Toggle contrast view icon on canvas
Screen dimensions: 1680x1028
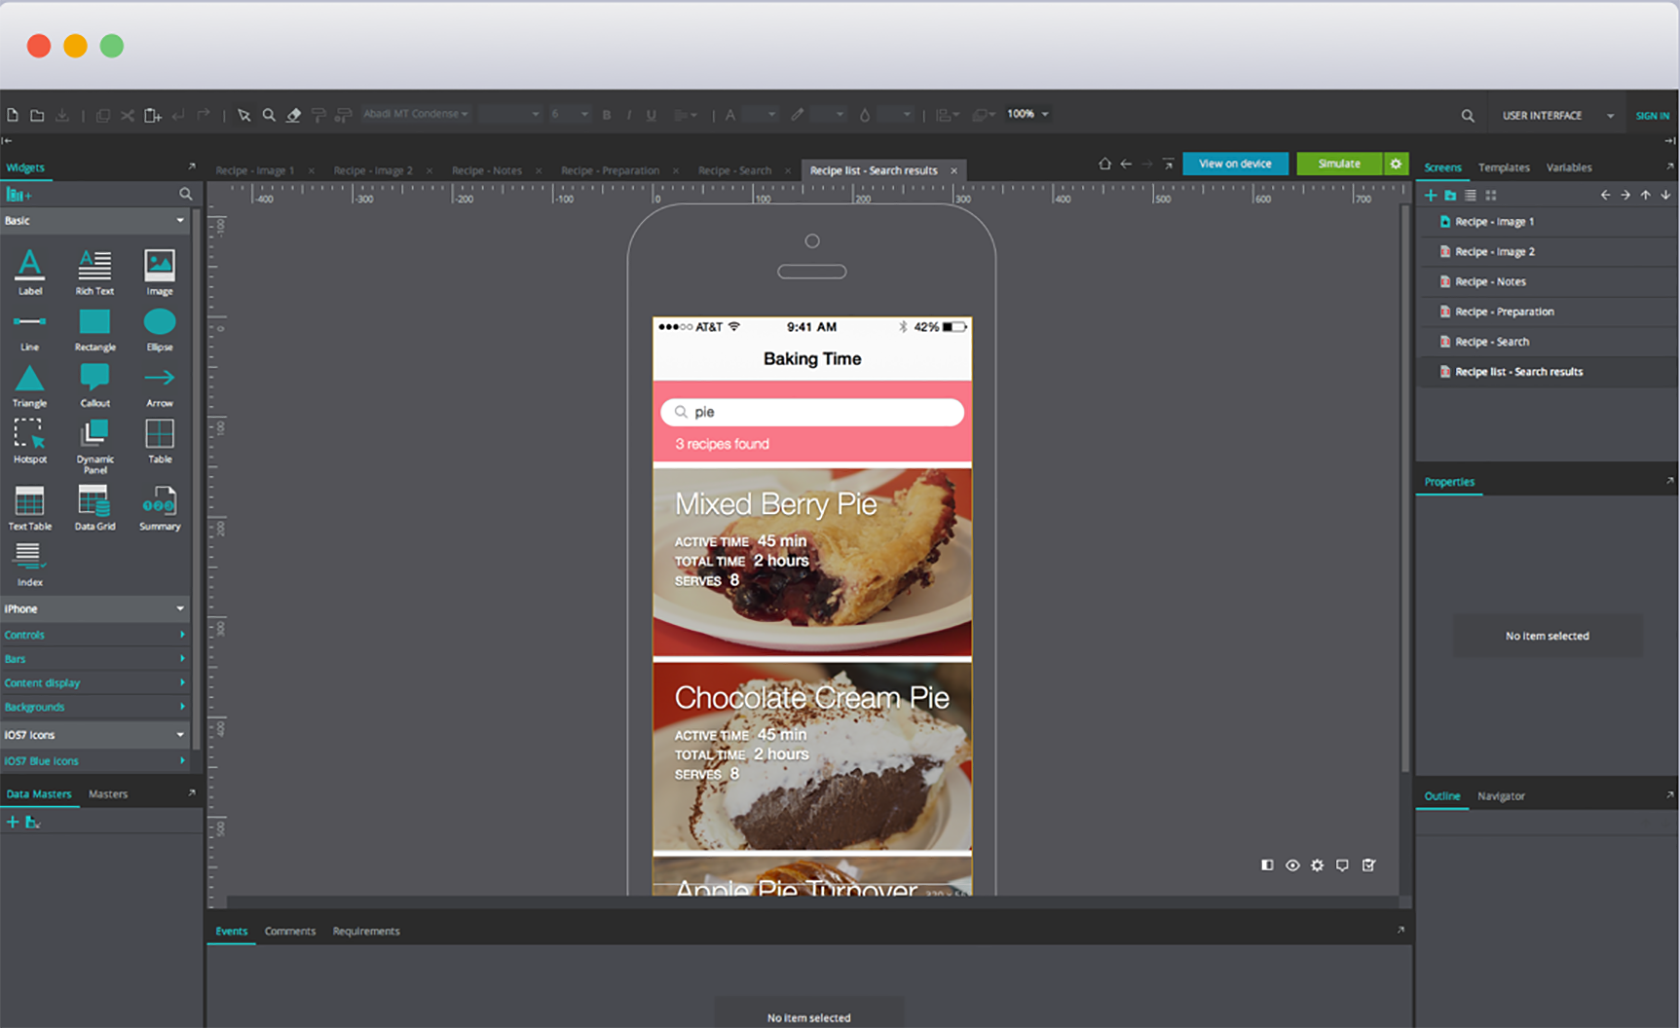click(1267, 865)
